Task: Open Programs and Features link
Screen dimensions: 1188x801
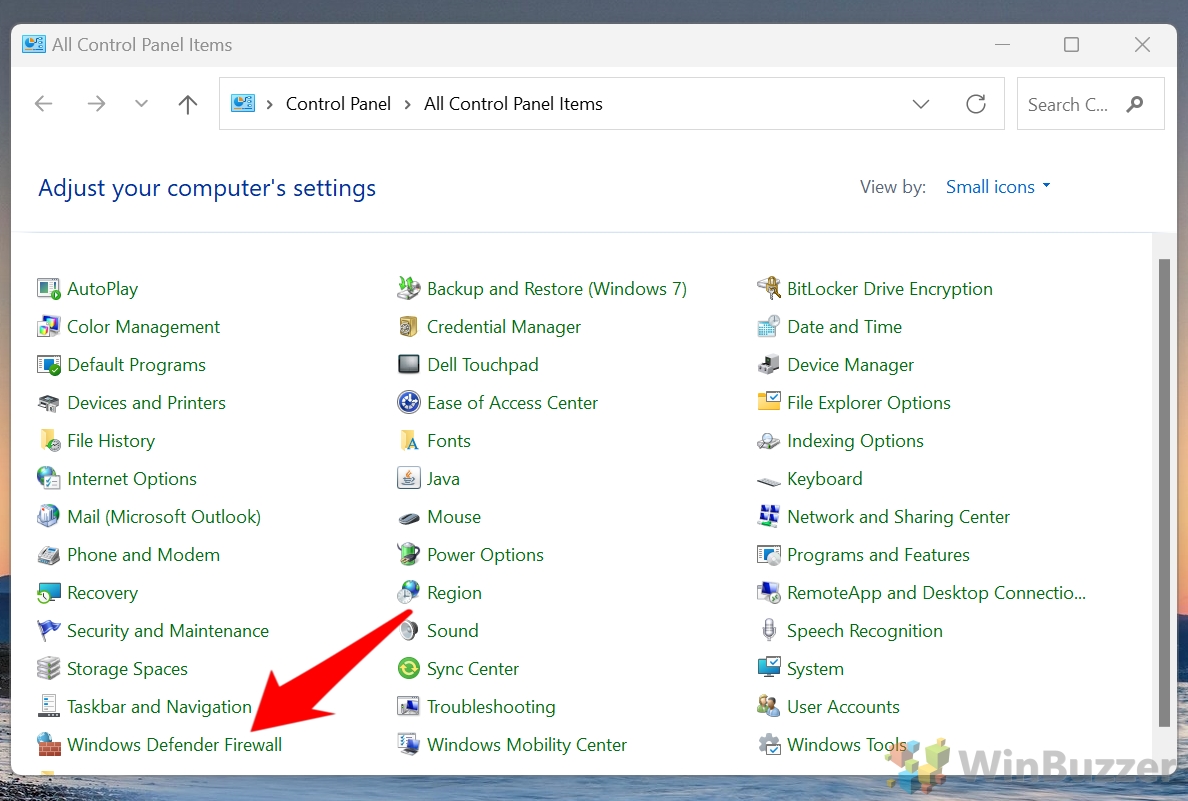Action: coord(878,555)
